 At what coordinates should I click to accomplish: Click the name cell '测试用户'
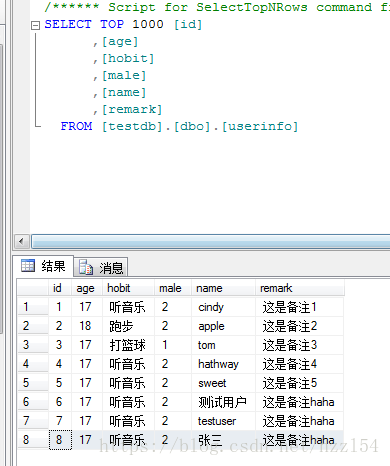(x=223, y=402)
